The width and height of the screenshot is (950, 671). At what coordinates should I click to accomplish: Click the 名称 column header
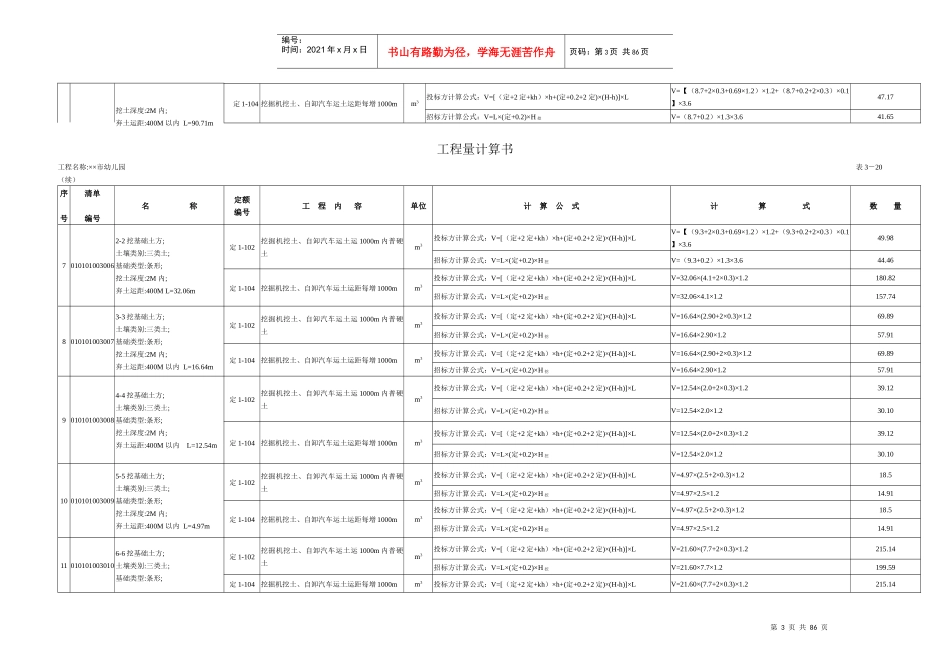click(169, 206)
